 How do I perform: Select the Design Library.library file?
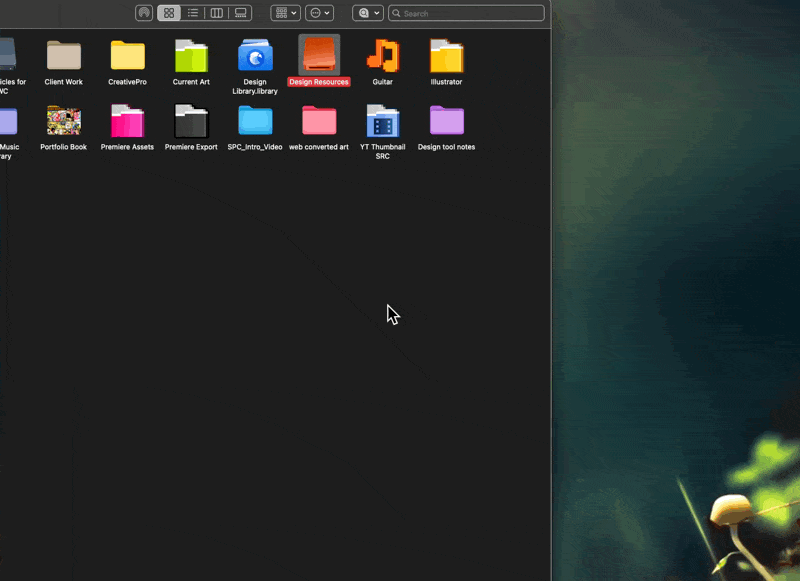point(255,56)
